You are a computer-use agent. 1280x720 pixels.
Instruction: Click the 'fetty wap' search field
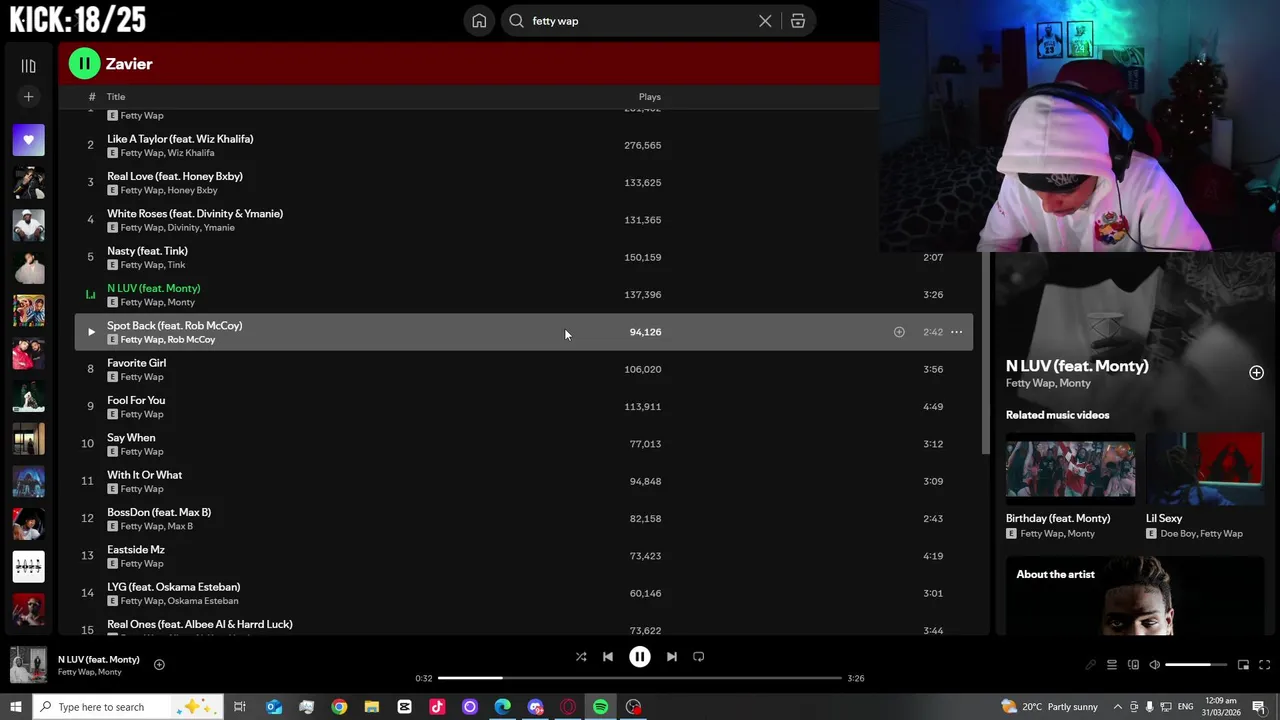640,21
